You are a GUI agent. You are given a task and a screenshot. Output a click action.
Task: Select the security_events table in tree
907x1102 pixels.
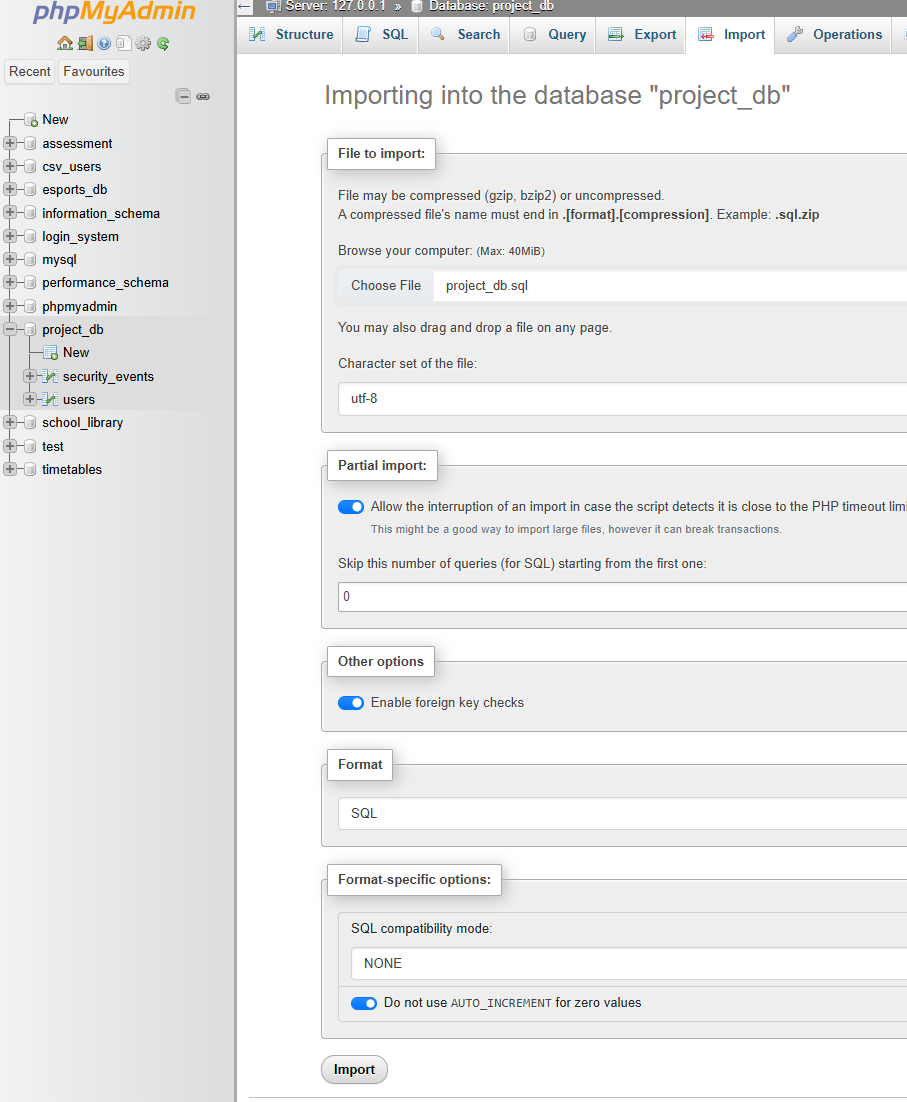108,377
